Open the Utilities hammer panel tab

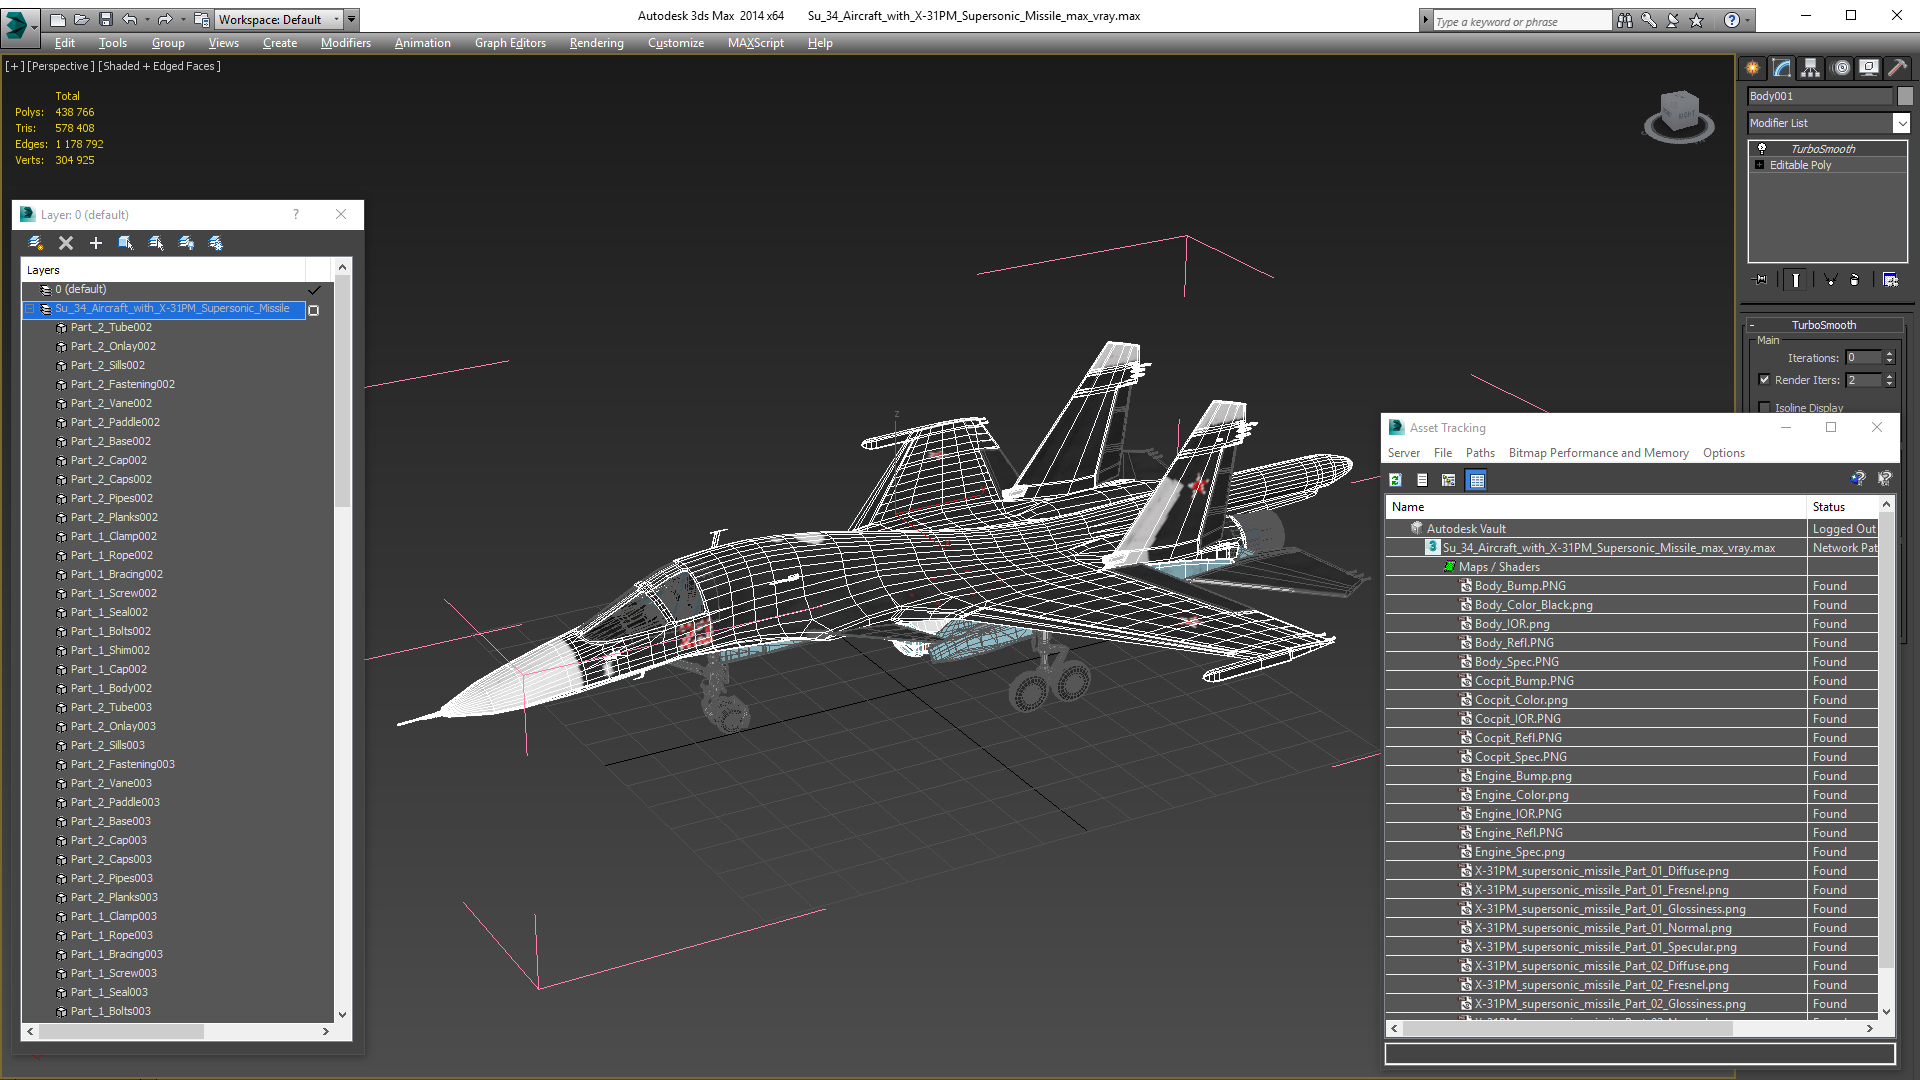pos(1897,68)
